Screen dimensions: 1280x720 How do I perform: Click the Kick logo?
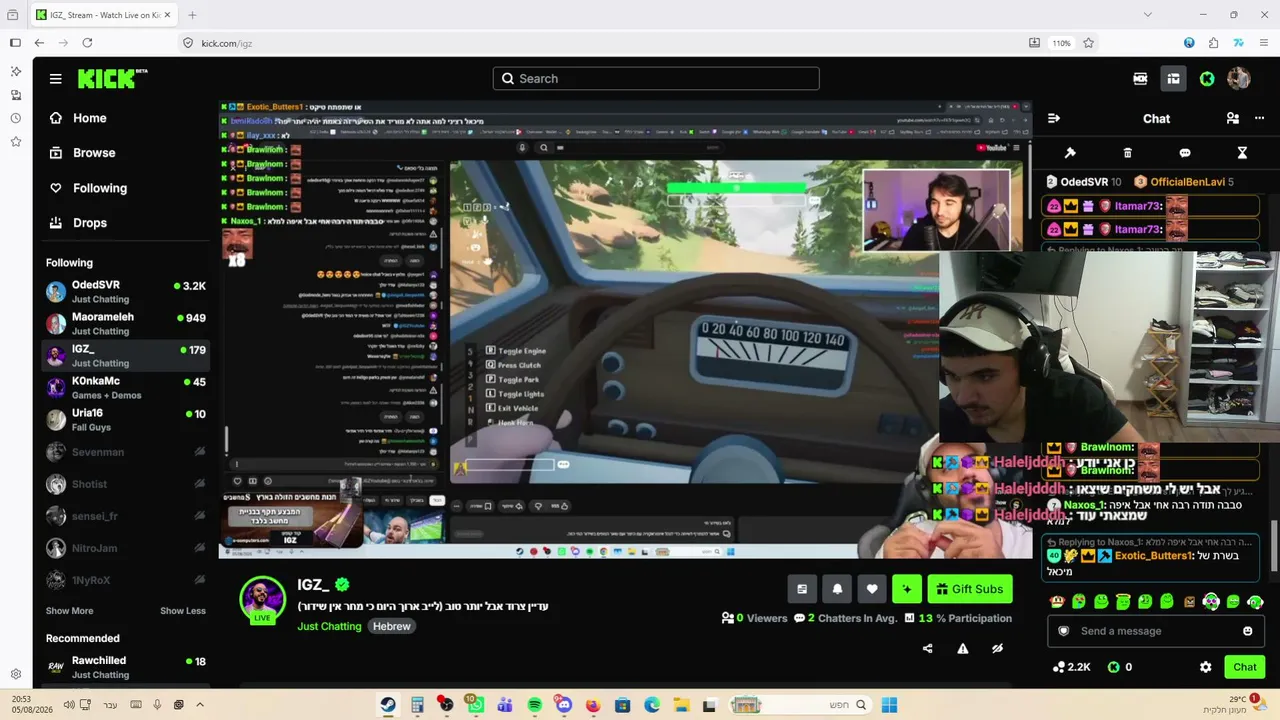pyautogui.click(x=111, y=79)
